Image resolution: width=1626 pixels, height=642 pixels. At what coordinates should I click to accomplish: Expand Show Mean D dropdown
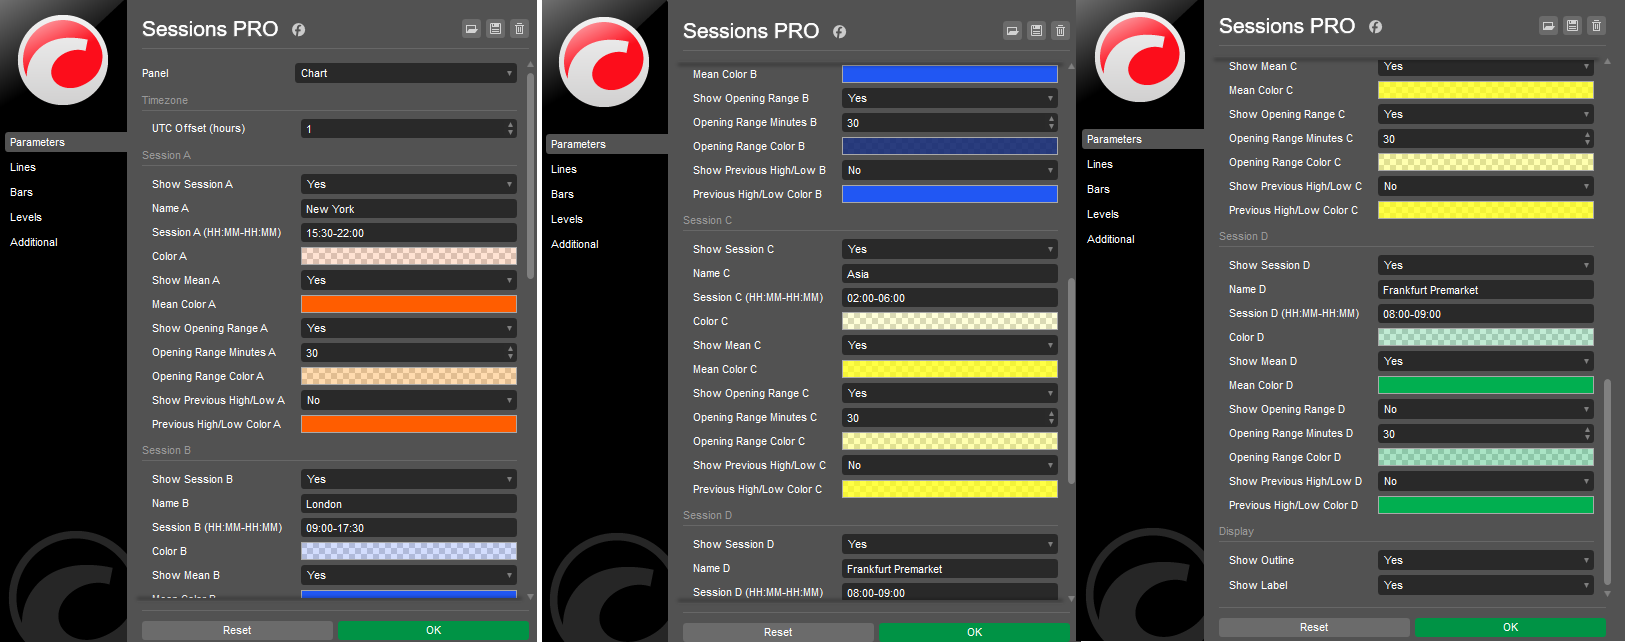(x=1486, y=361)
